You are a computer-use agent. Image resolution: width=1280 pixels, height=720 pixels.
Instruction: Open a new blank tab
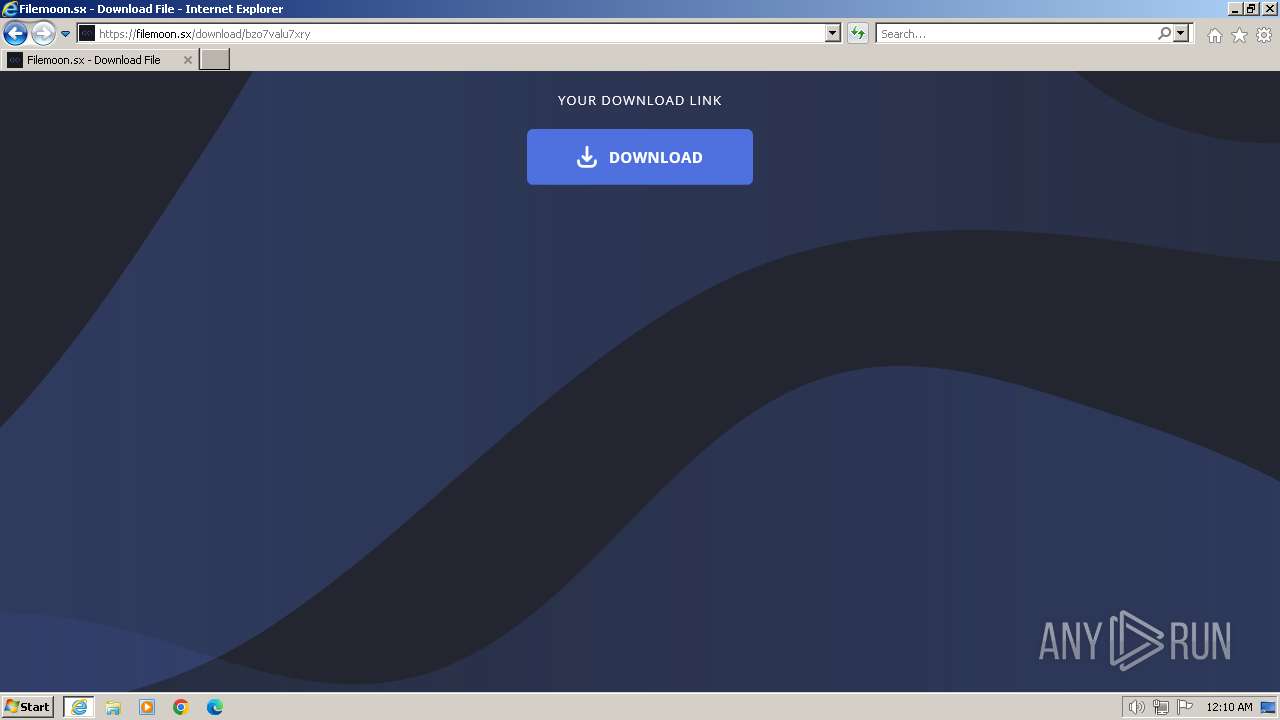[x=215, y=60]
